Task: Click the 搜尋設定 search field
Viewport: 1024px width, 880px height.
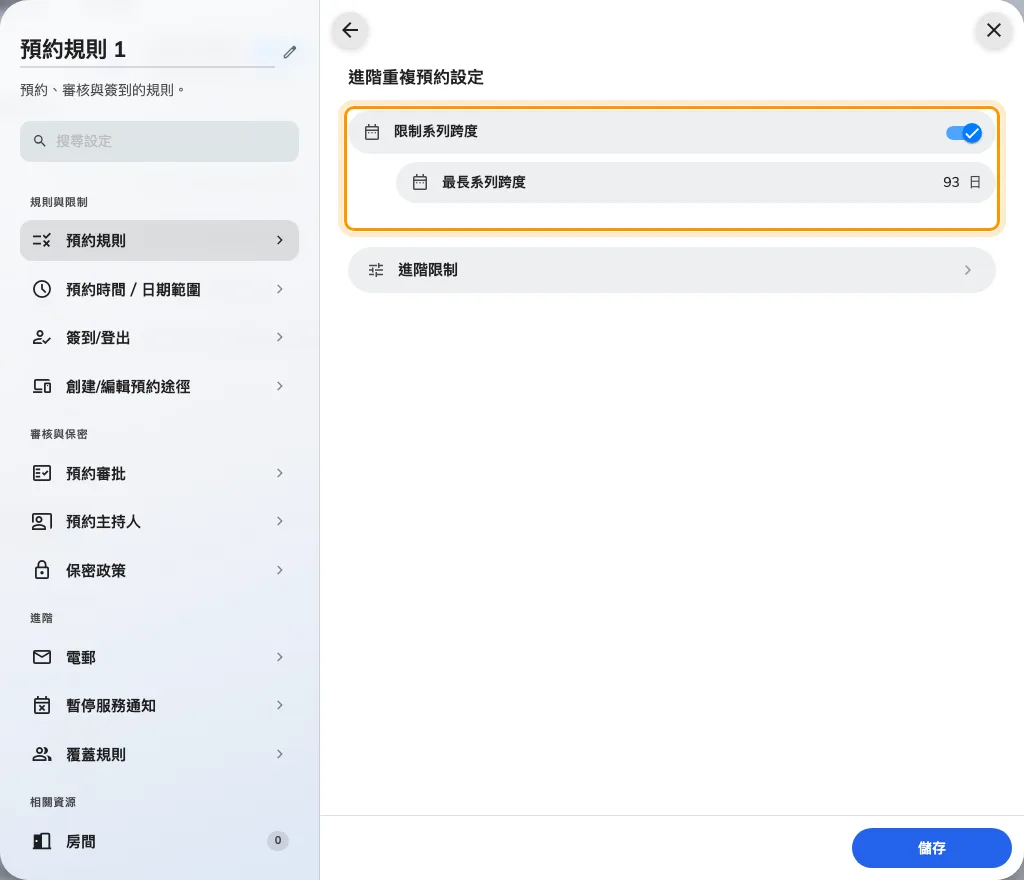Action: (159, 141)
